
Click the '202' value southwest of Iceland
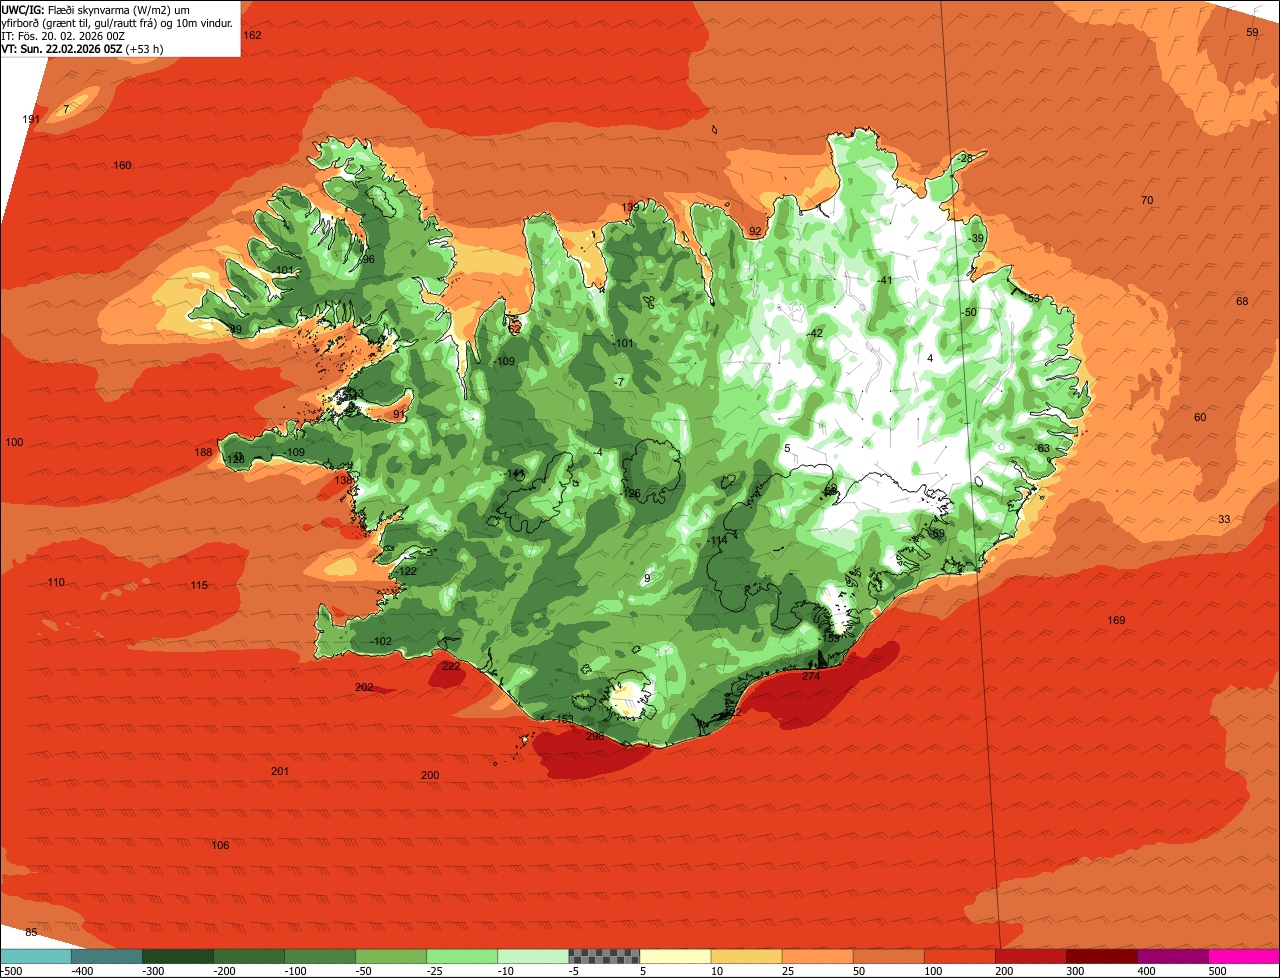click(x=364, y=687)
